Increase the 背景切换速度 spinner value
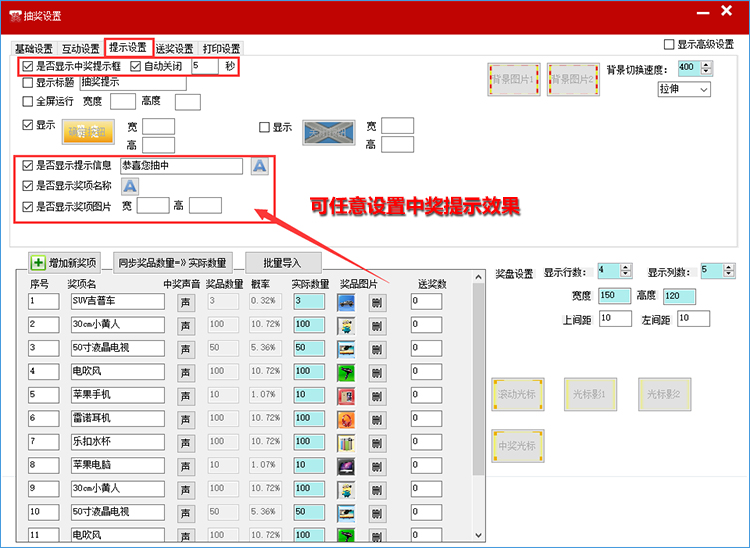 (x=707, y=64)
